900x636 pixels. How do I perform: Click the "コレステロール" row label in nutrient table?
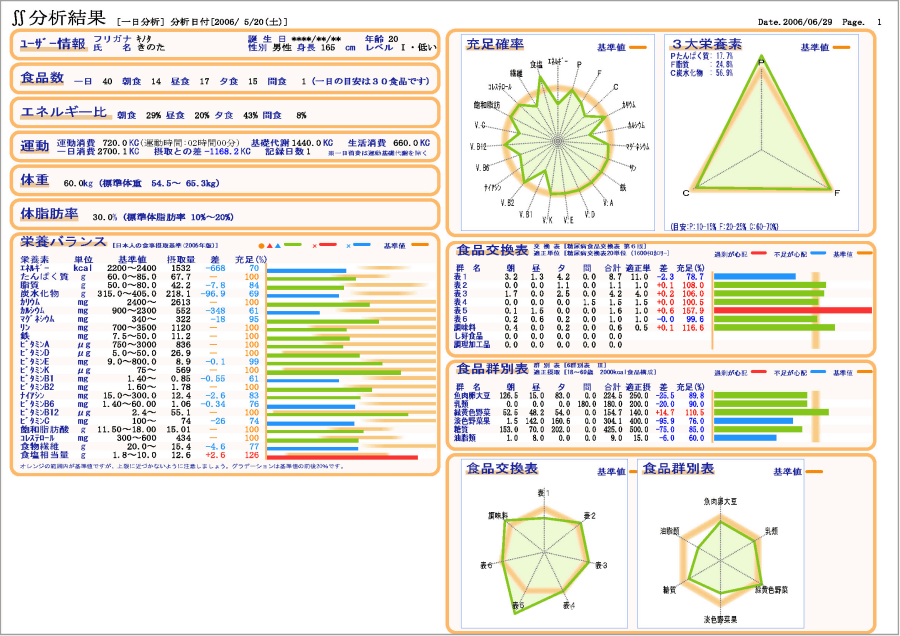click(x=37, y=438)
